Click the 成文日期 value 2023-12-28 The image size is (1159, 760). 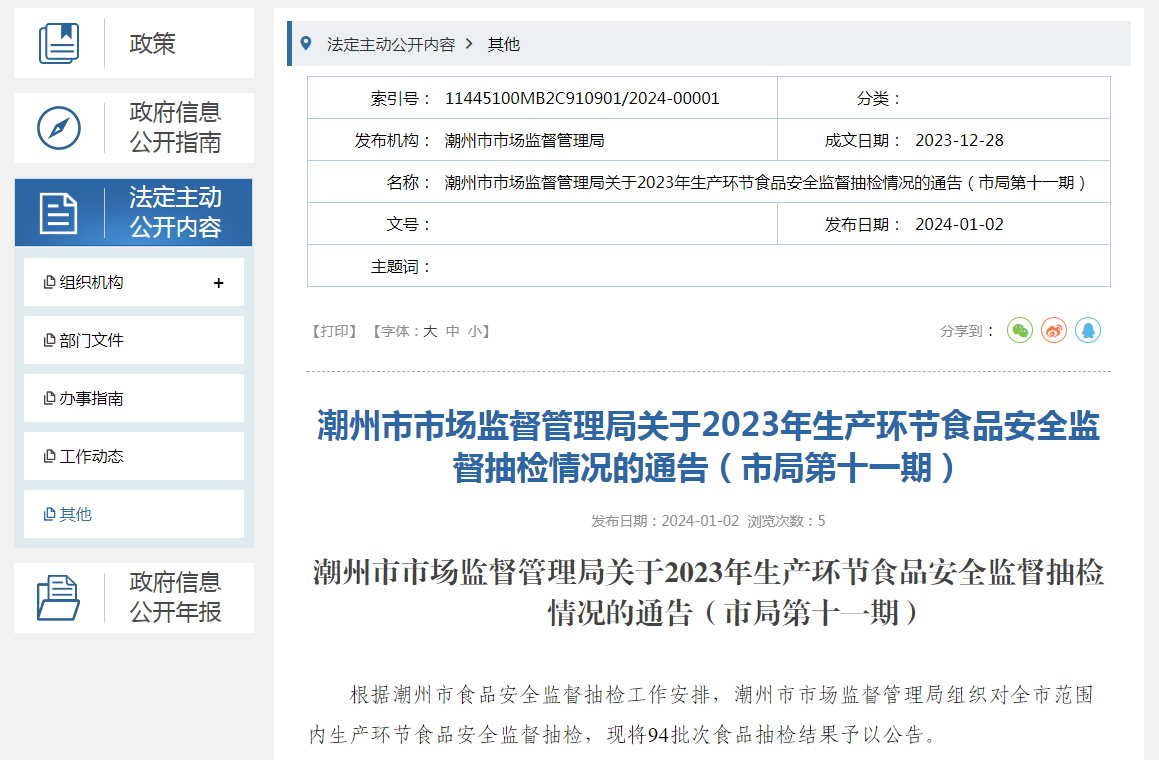point(959,140)
